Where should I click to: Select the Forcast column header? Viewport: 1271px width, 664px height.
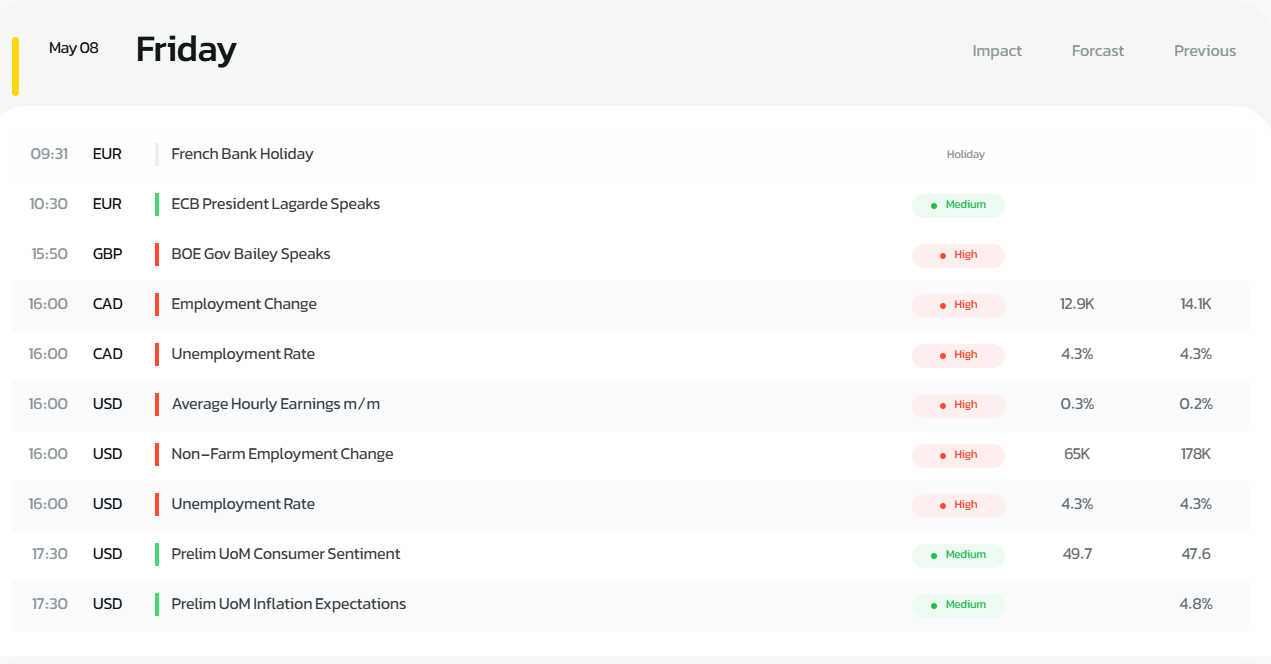pos(1098,51)
